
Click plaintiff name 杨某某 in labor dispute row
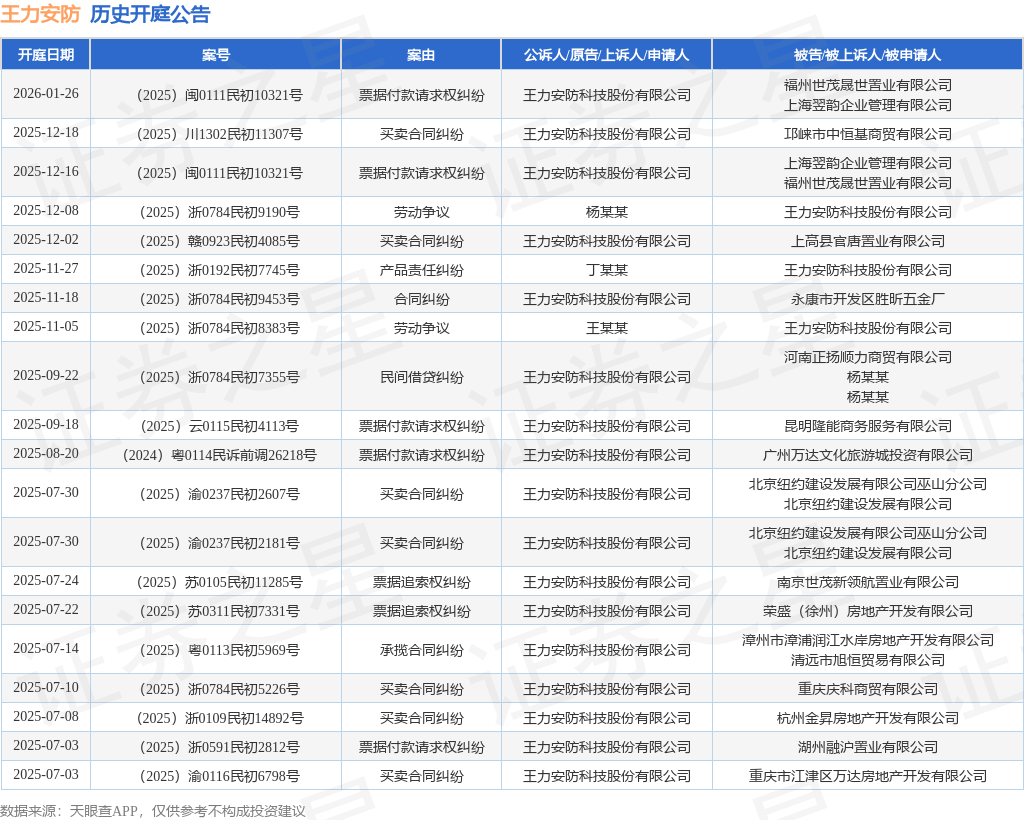[607, 212]
